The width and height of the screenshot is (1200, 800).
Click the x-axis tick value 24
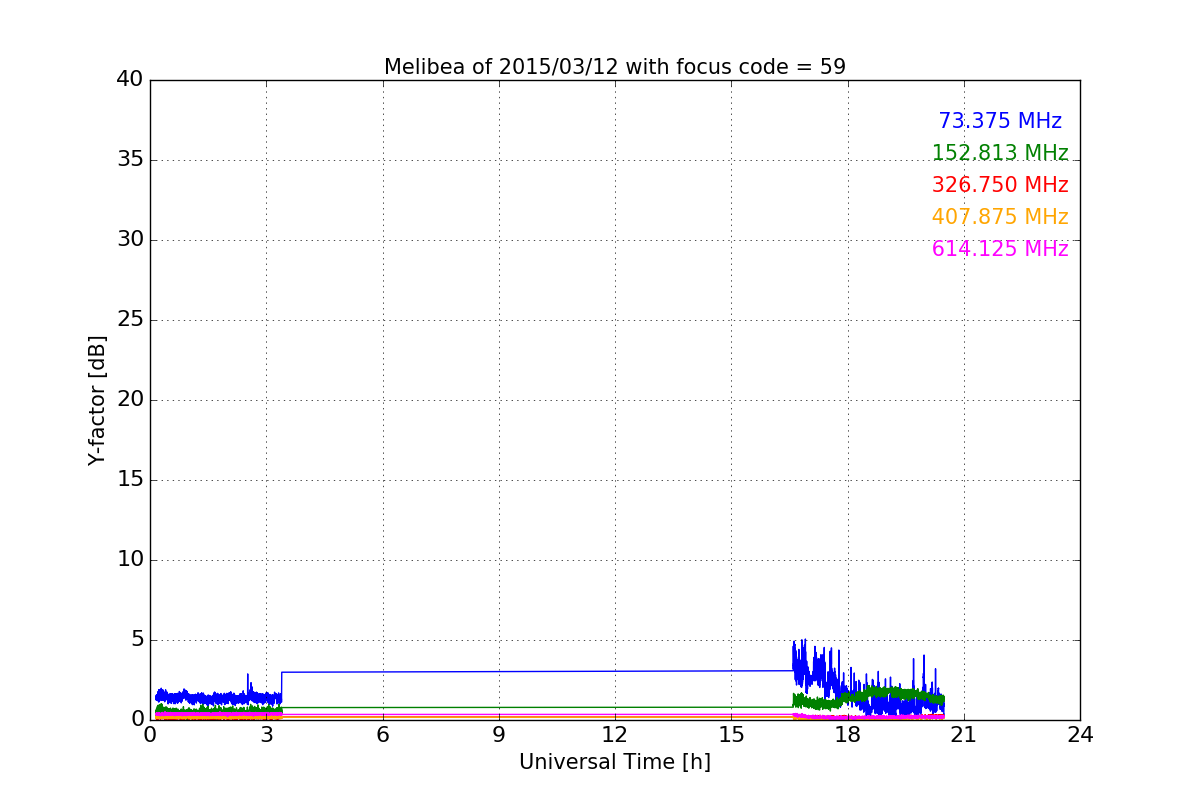pos(1080,734)
